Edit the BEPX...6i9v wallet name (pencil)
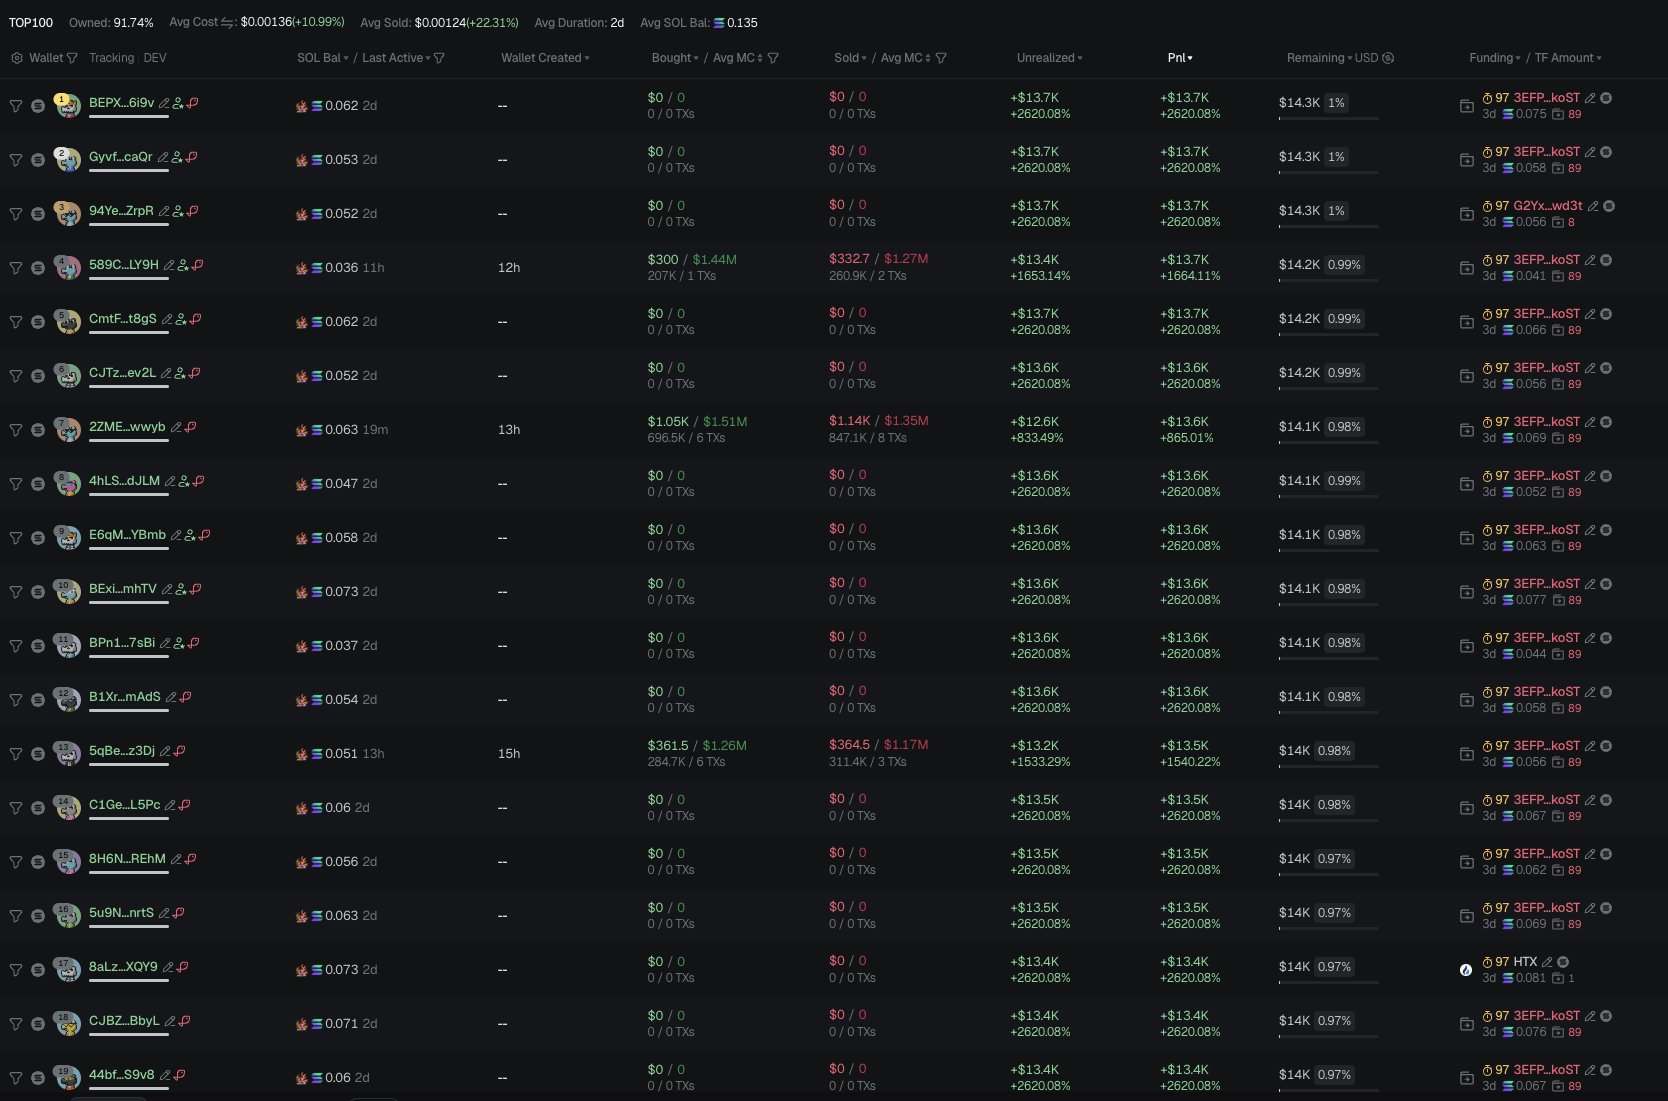Viewport: 1668px width, 1101px height. (x=164, y=103)
